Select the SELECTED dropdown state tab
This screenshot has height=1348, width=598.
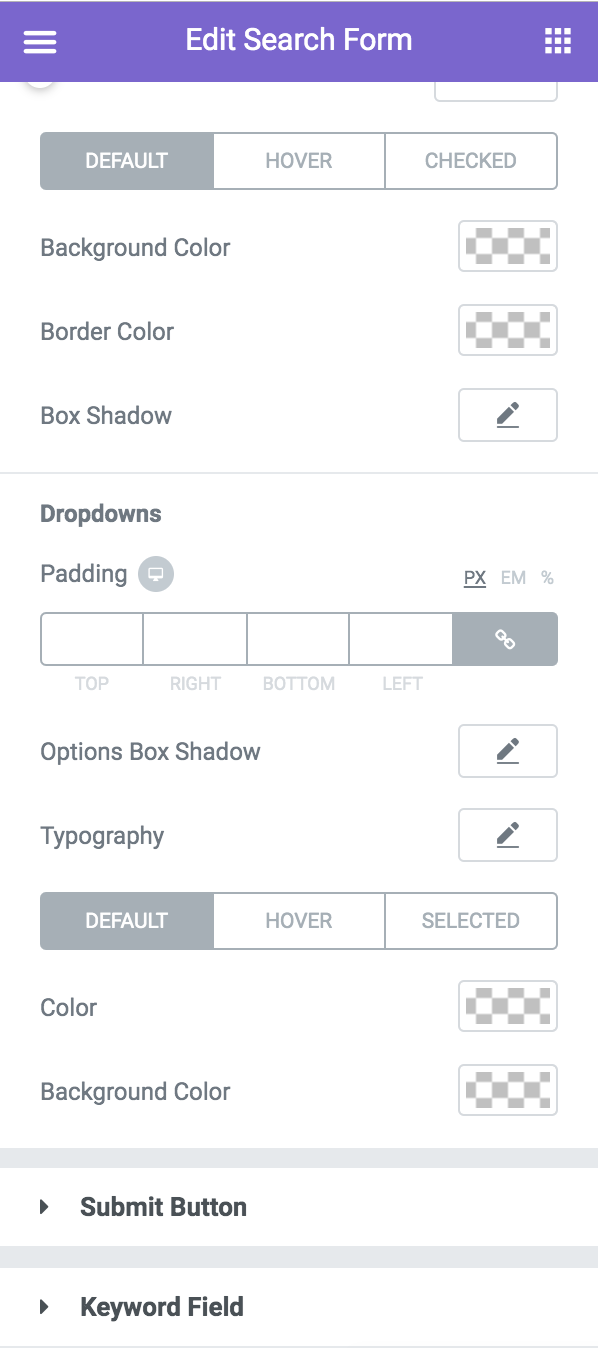471,920
